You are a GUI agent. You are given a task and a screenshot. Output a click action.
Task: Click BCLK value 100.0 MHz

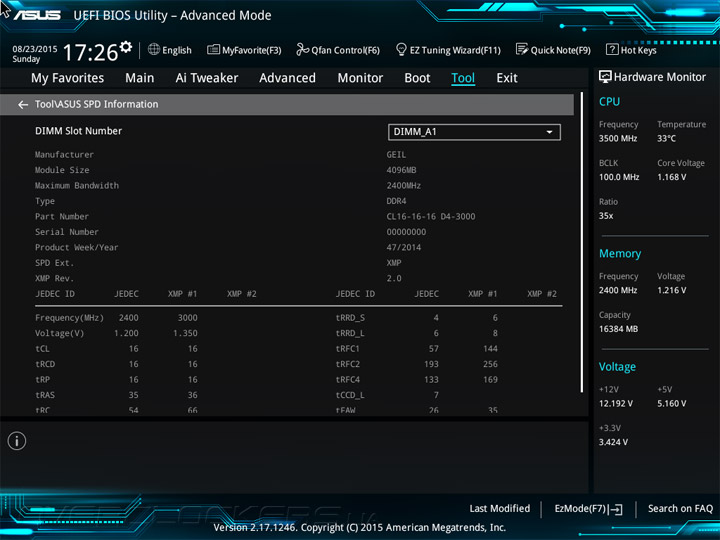pyautogui.click(x=619, y=177)
